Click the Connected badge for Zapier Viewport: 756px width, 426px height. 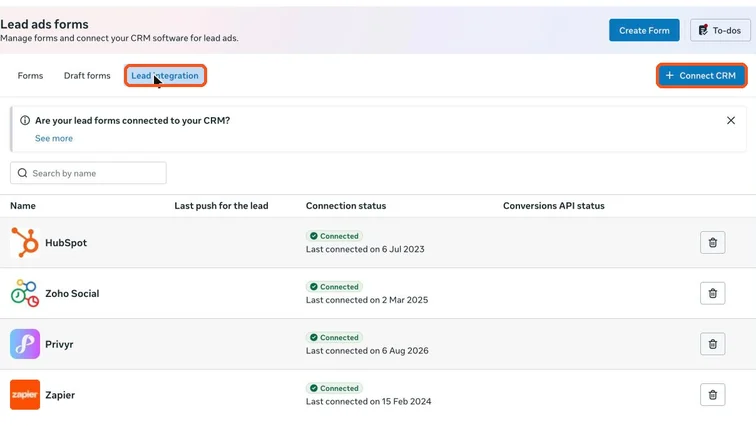coord(334,388)
